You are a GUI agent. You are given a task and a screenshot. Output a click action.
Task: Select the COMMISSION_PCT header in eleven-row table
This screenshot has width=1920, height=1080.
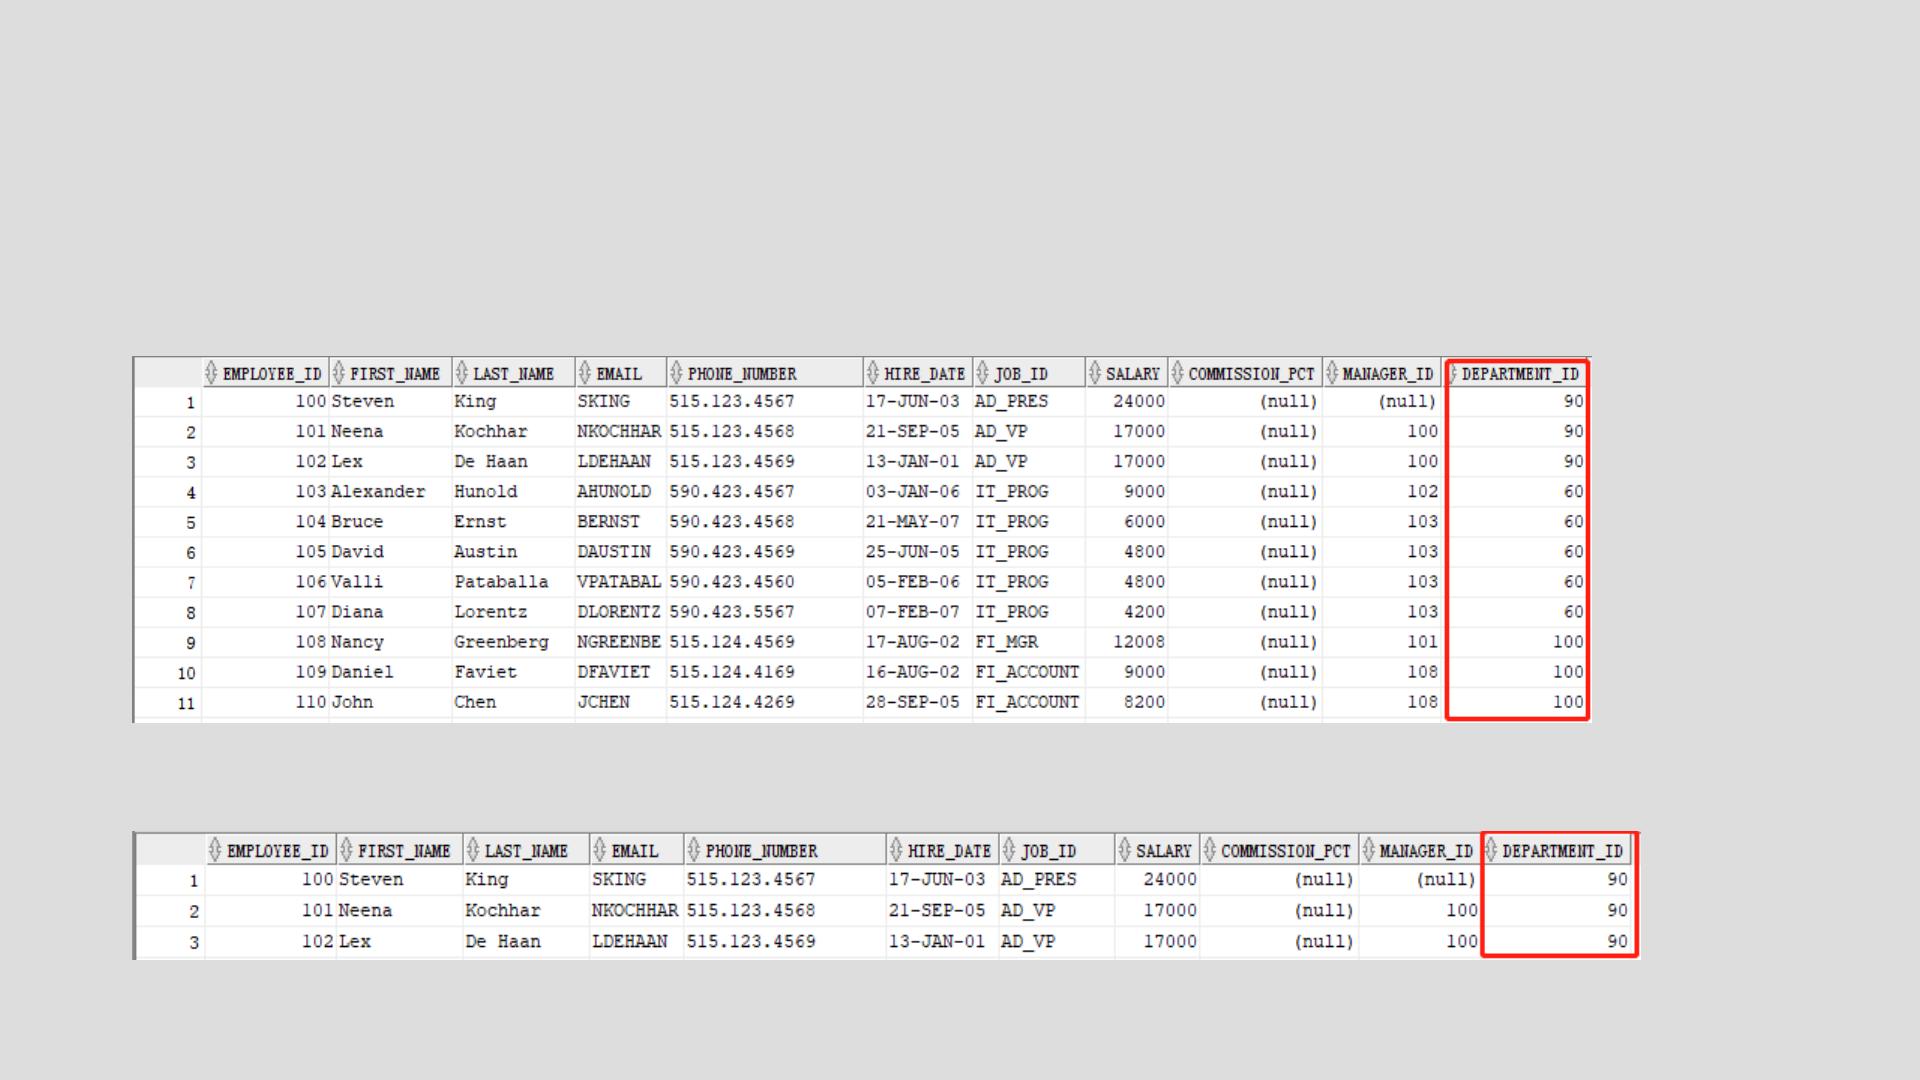[x=1250, y=373]
